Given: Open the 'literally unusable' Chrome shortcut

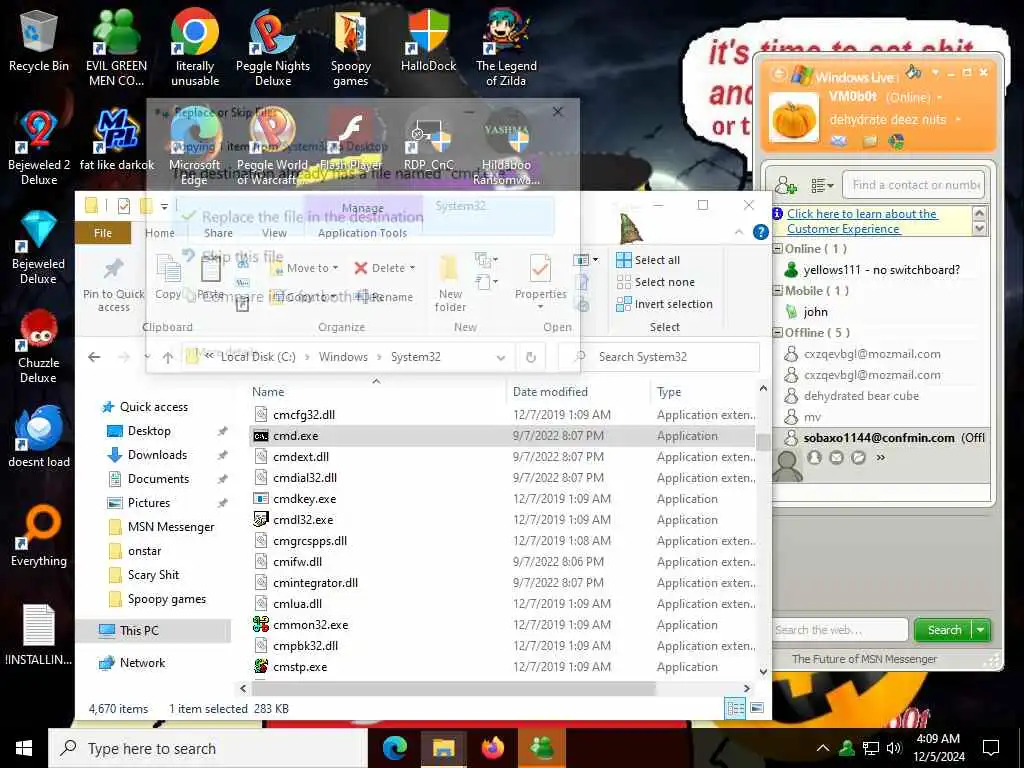Looking at the screenshot, I should click(195, 48).
